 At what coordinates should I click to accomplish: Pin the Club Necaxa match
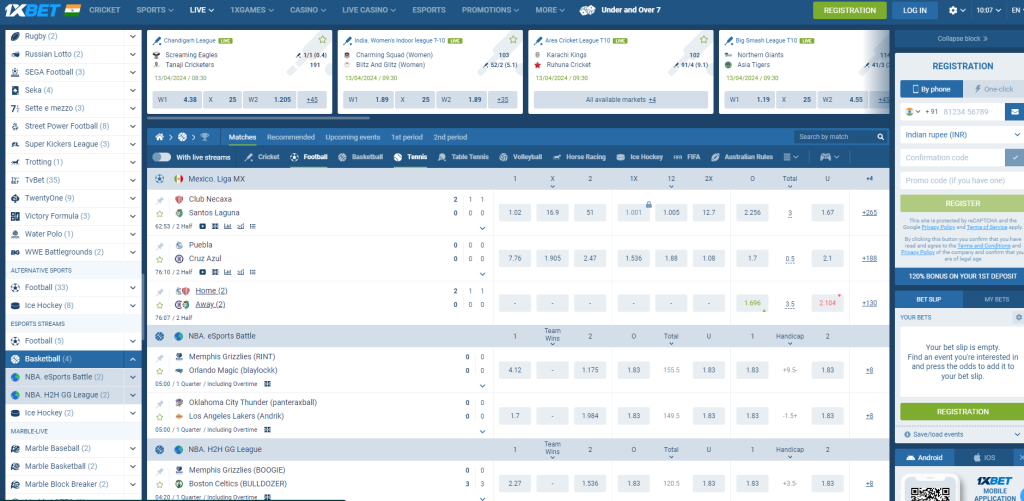pyautogui.click(x=159, y=200)
